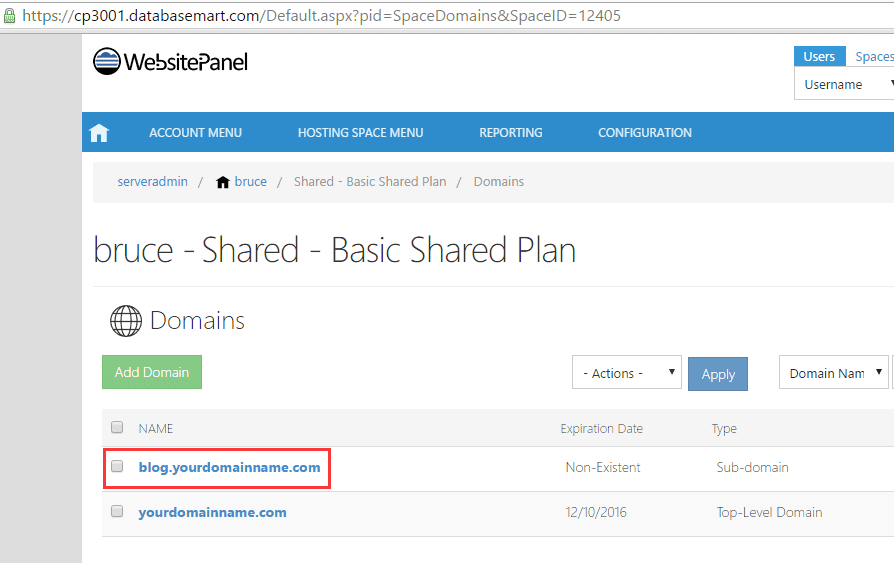Click the page title bruce - Shared heading

pyautogui.click(x=335, y=250)
